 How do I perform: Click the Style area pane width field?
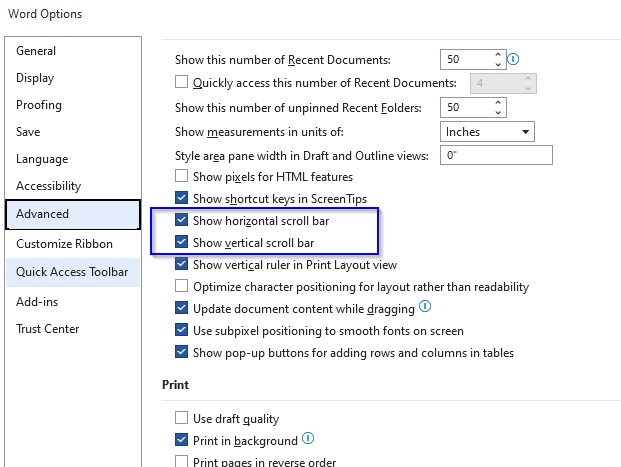[496, 155]
